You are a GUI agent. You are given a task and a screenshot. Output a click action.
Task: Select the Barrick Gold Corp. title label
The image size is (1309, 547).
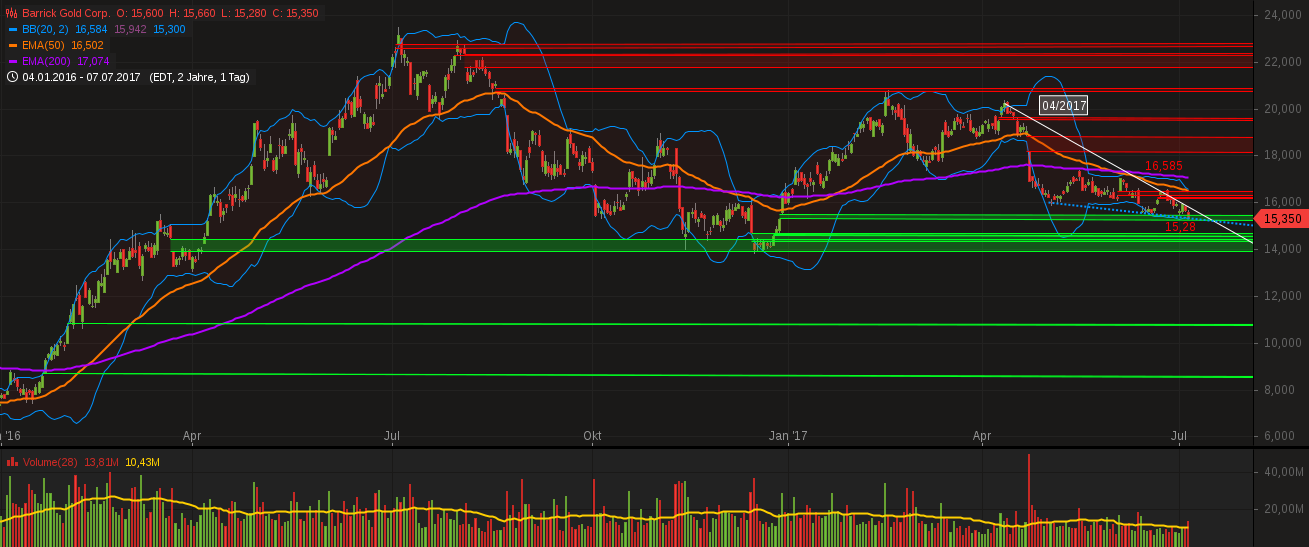[65, 14]
